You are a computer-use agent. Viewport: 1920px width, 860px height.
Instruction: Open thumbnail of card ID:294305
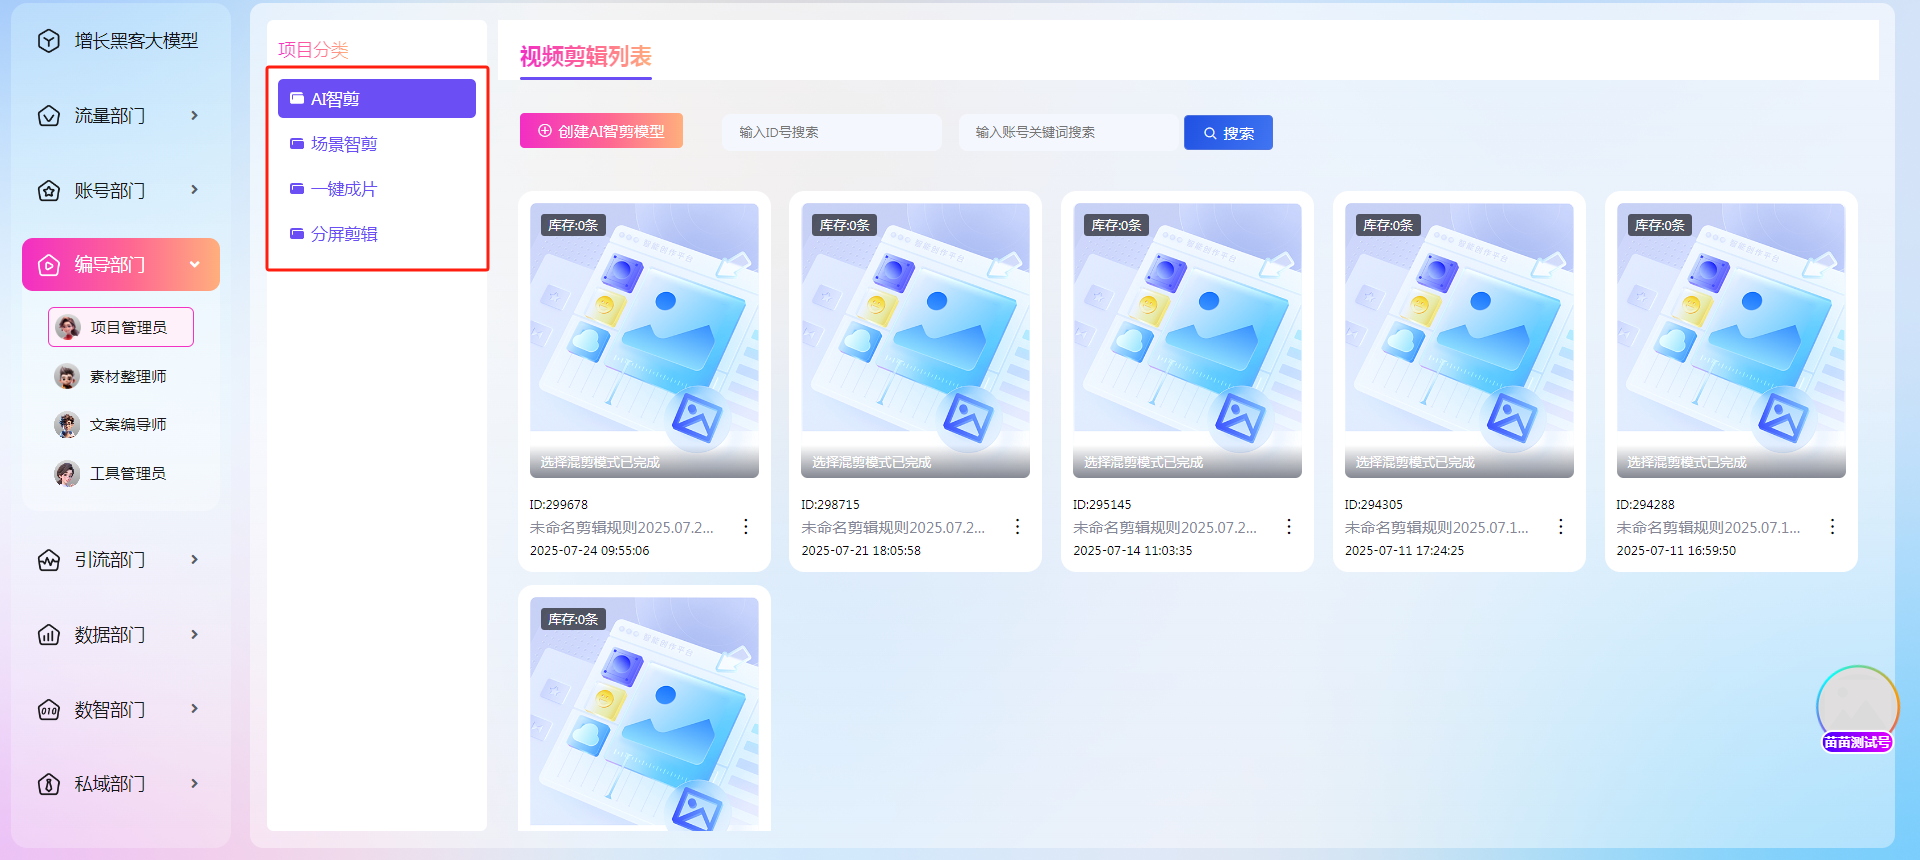(x=1459, y=341)
